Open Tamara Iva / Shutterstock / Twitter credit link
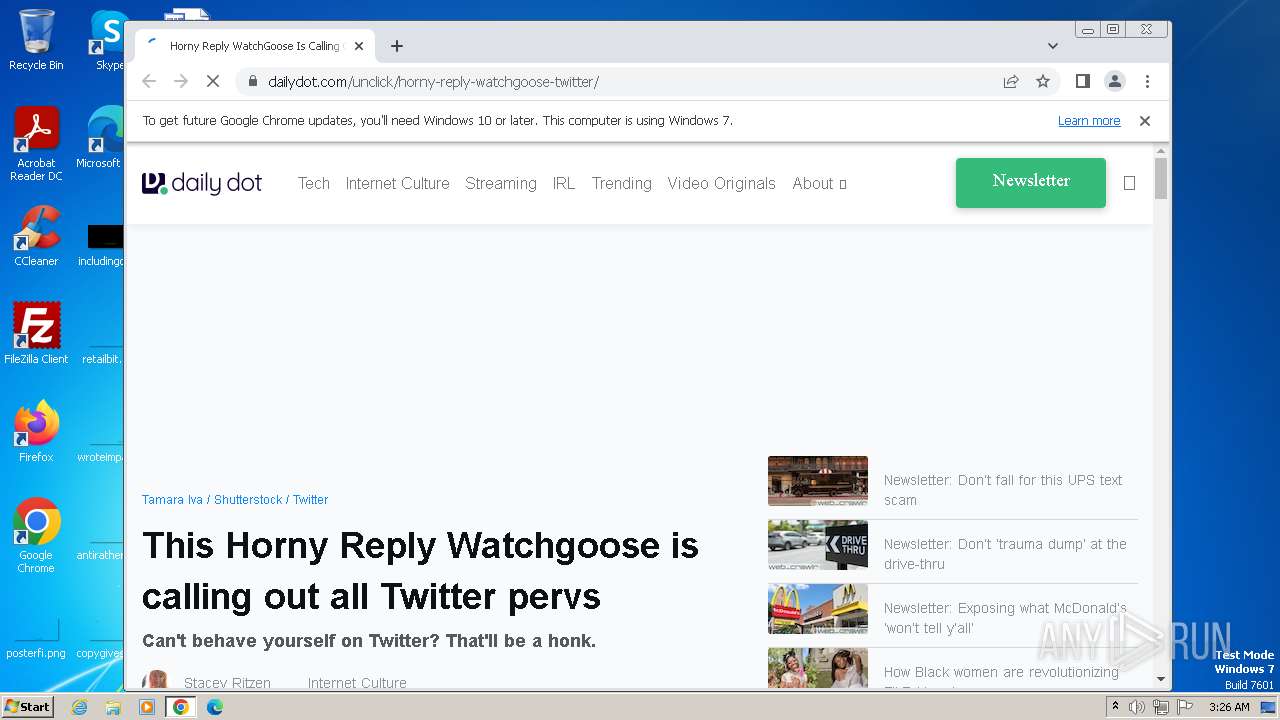 click(x=235, y=500)
